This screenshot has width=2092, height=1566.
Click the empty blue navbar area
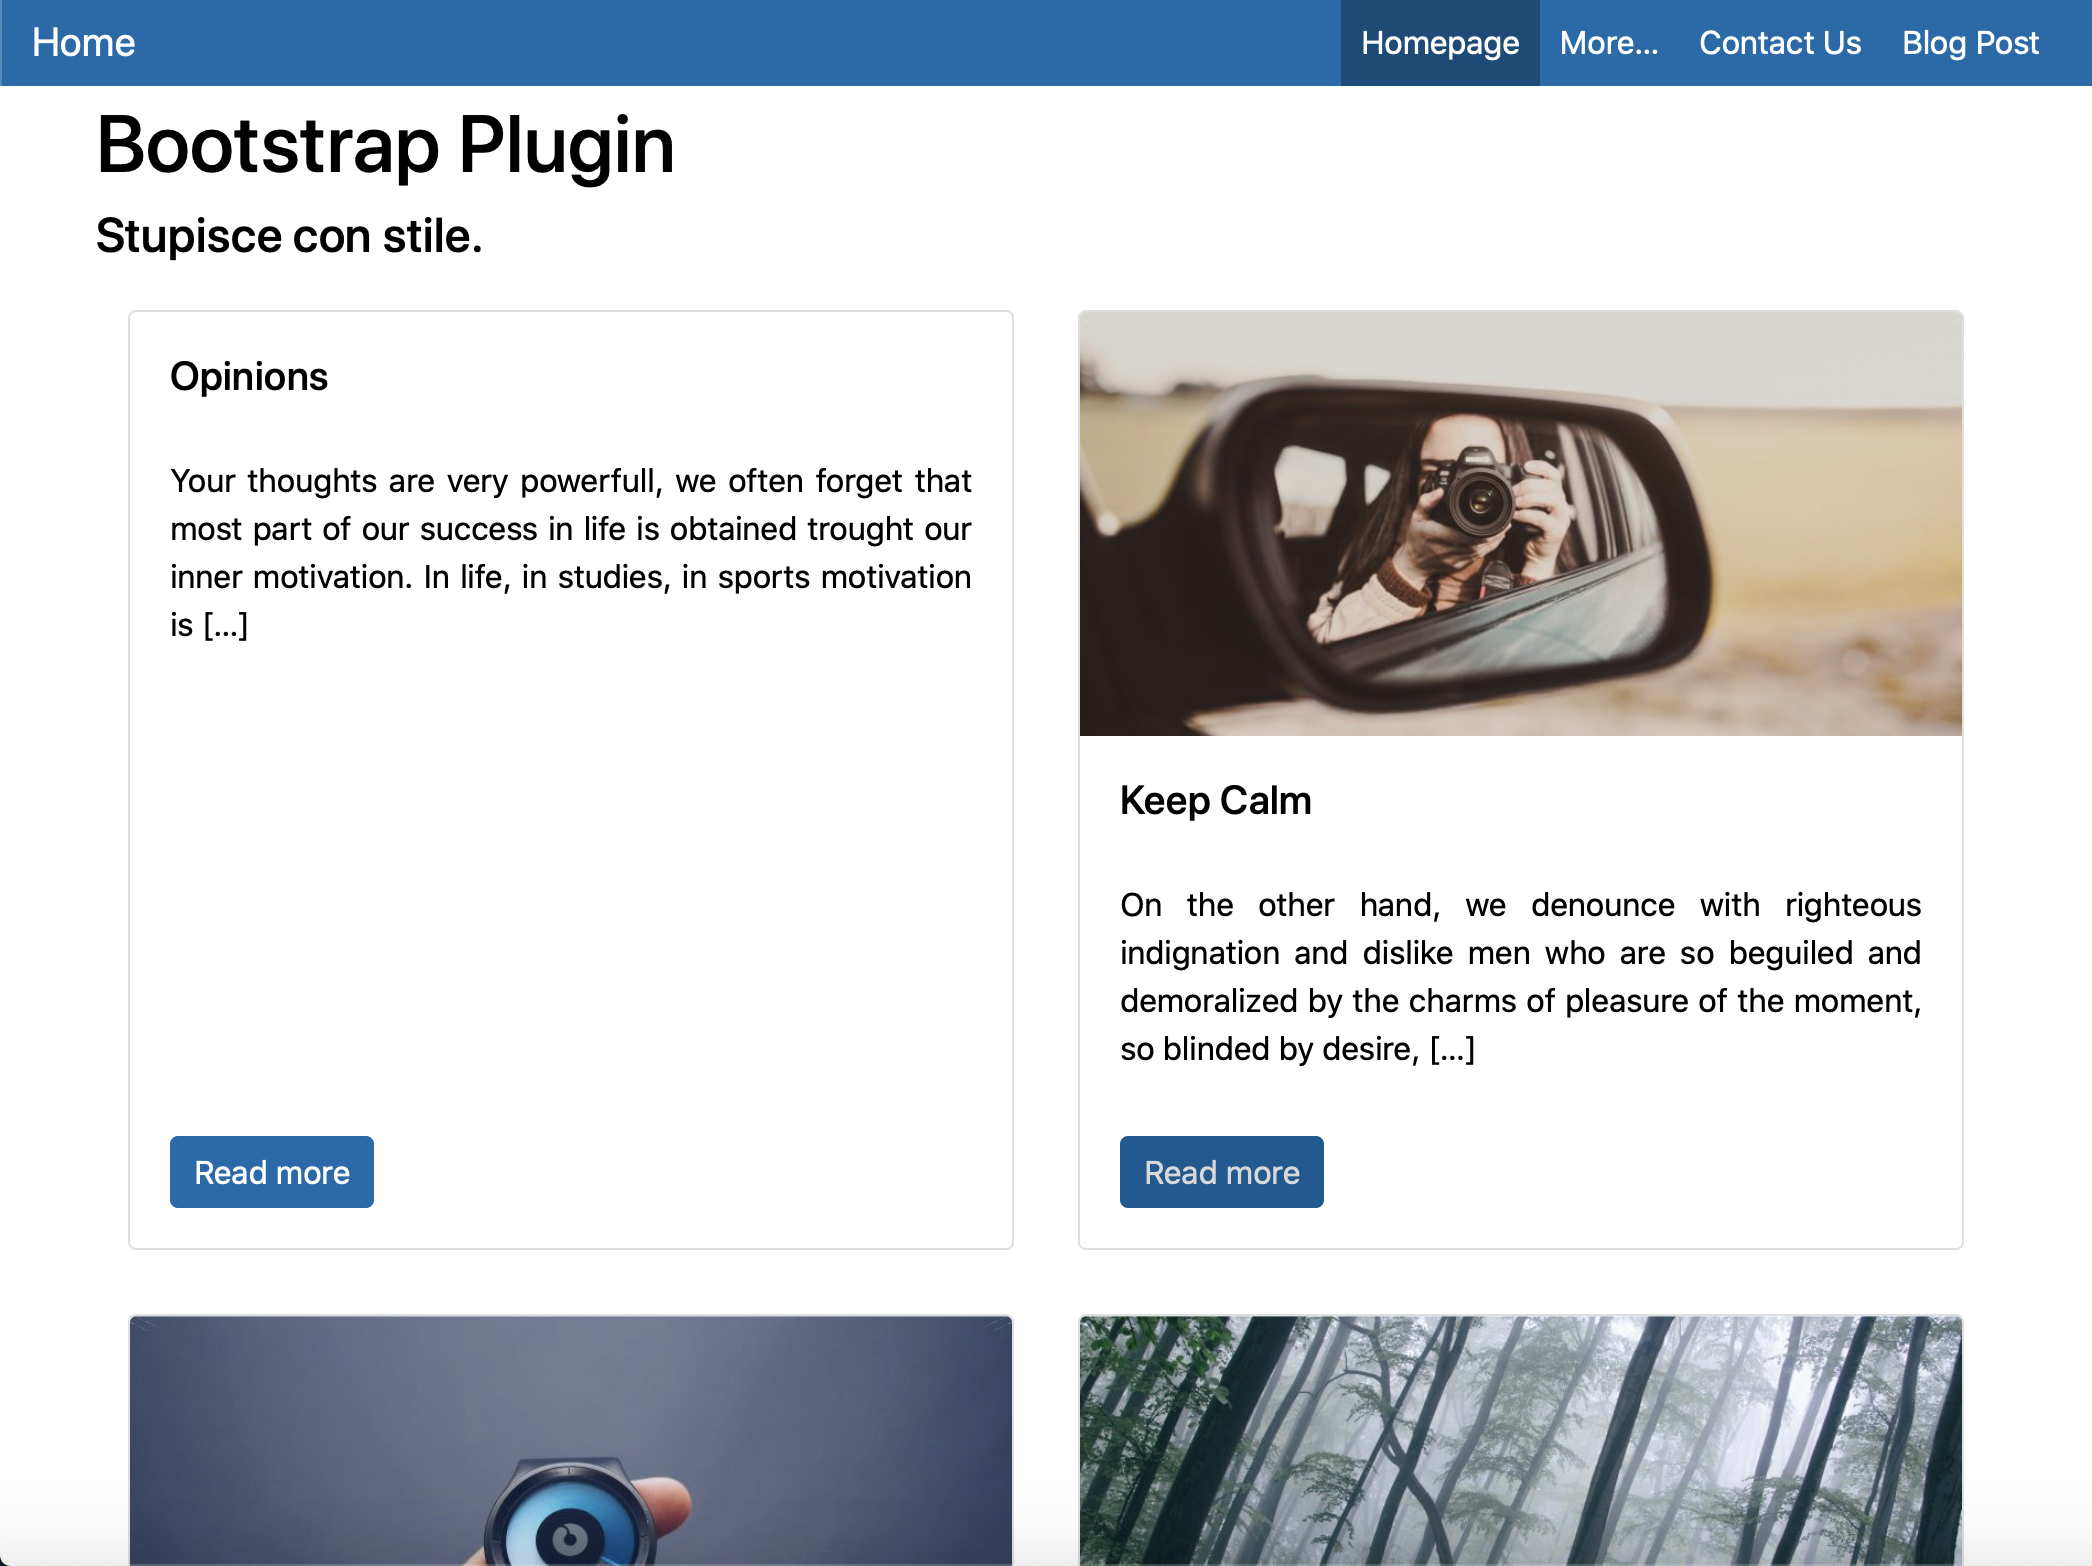click(x=740, y=43)
